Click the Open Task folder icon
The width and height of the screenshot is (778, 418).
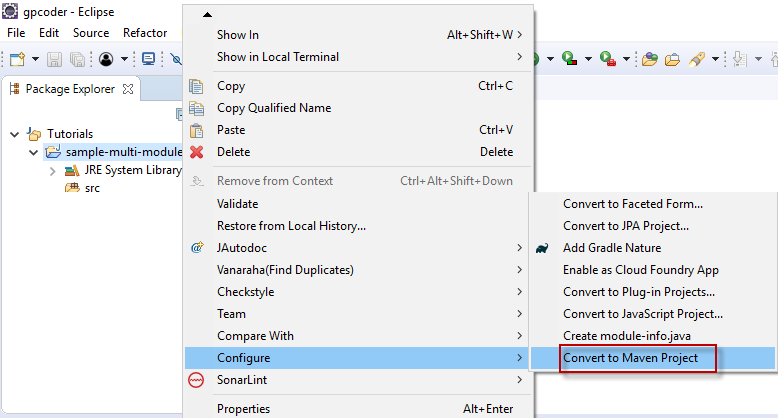[x=672, y=59]
